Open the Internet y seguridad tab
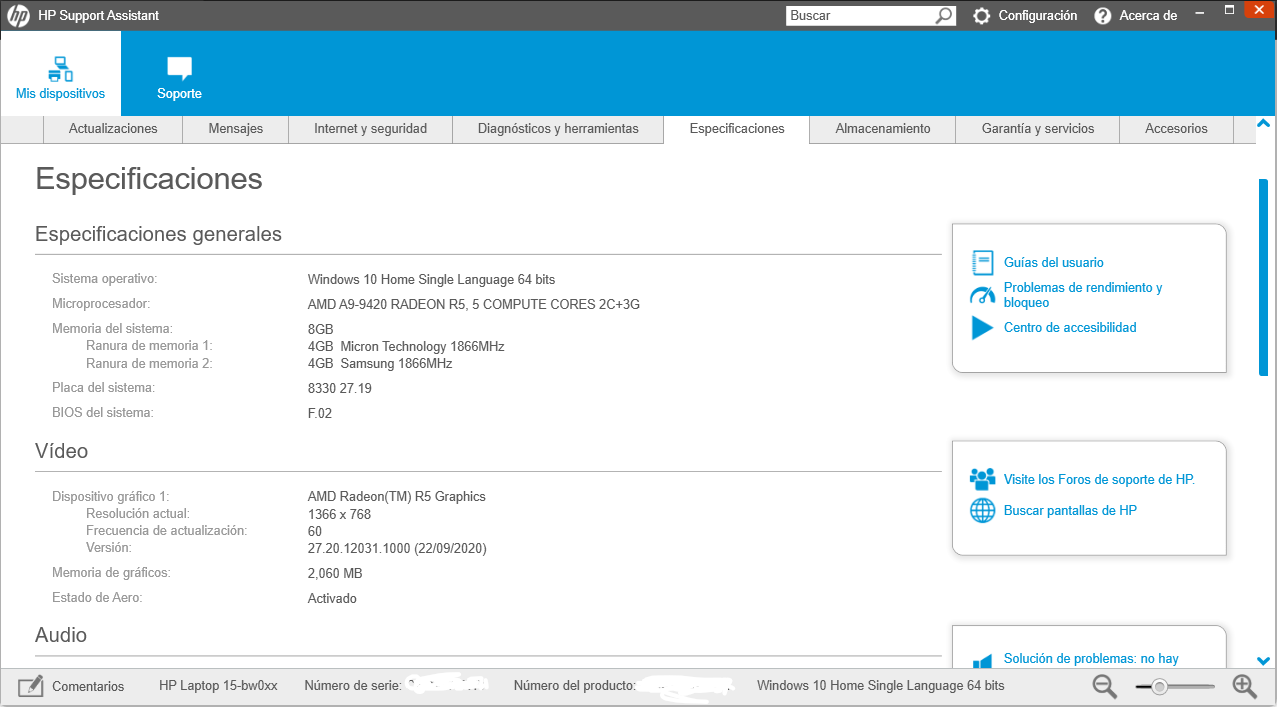This screenshot has height=707, width=1277. point(370,129)
